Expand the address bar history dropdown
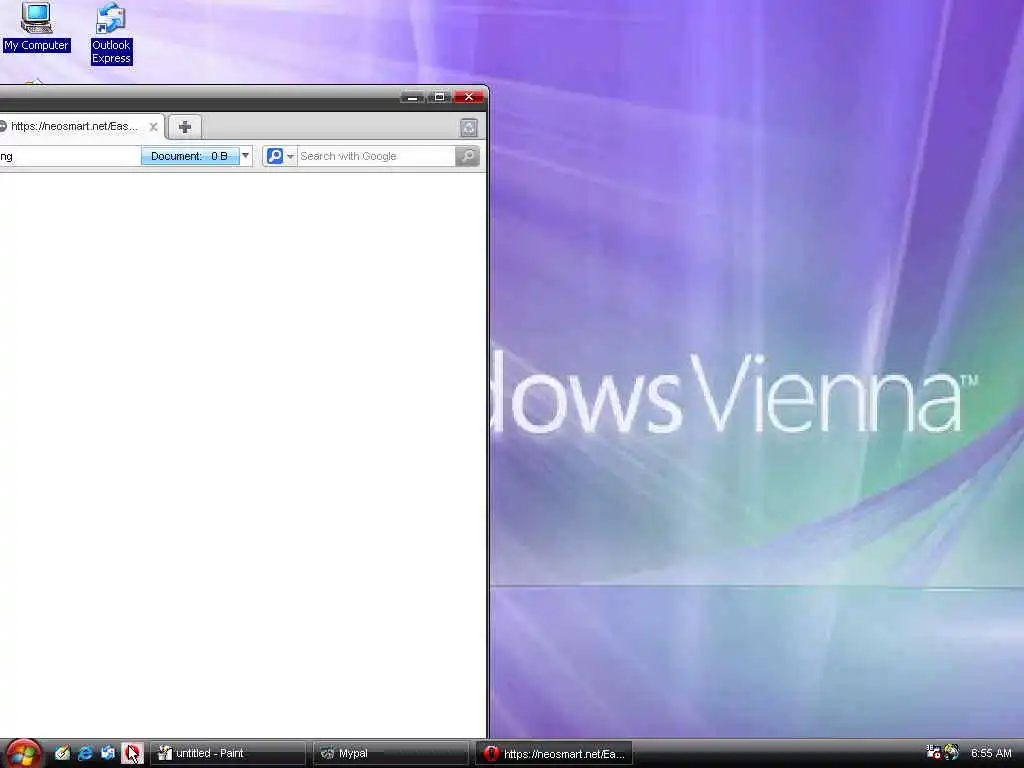Viewport: 1024px width, 768px height. (x=246, y=156)
